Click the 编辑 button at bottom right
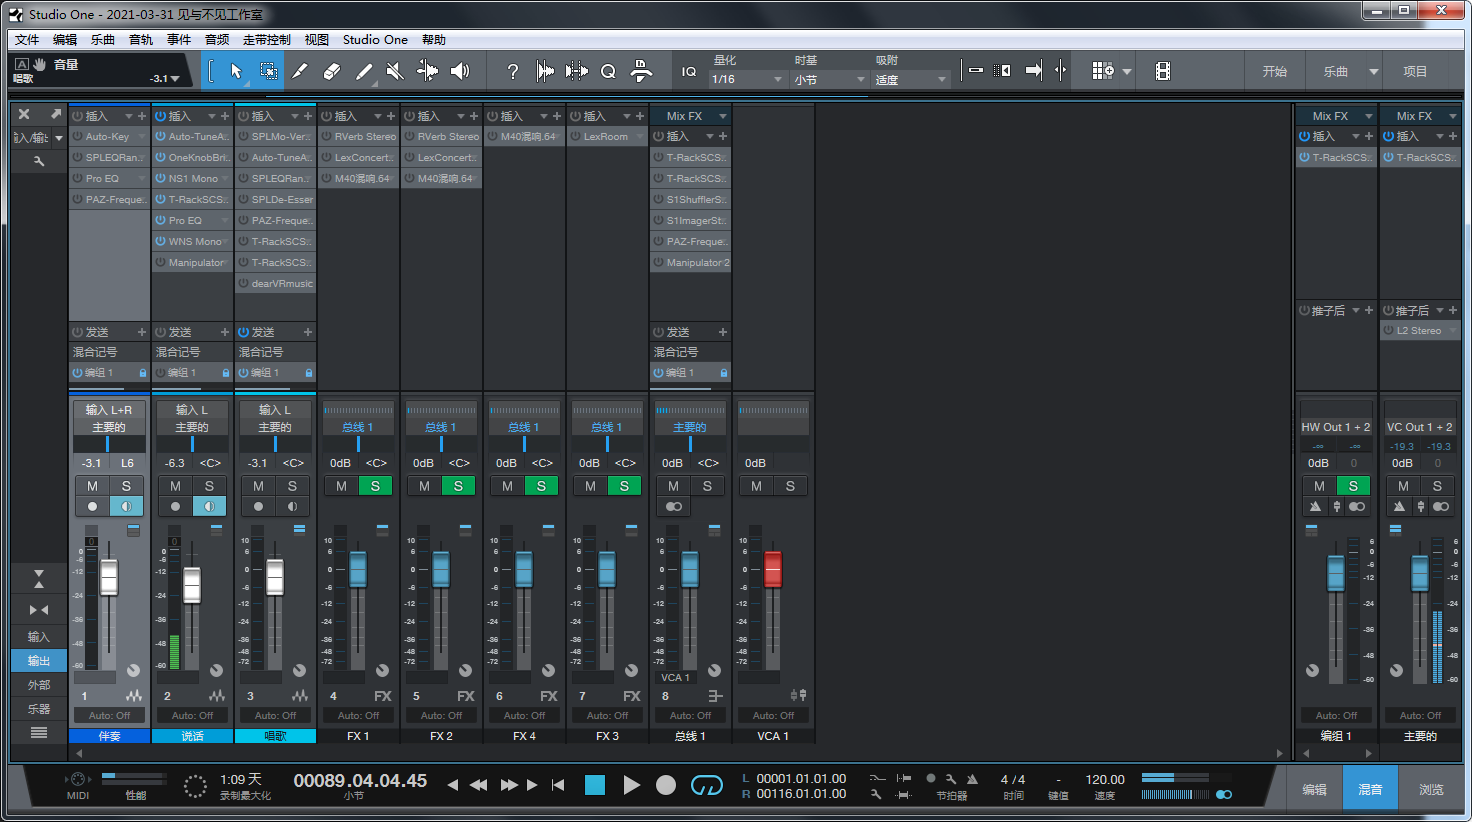This screenshot has height=822, width=1472. tap(1314, 789)
